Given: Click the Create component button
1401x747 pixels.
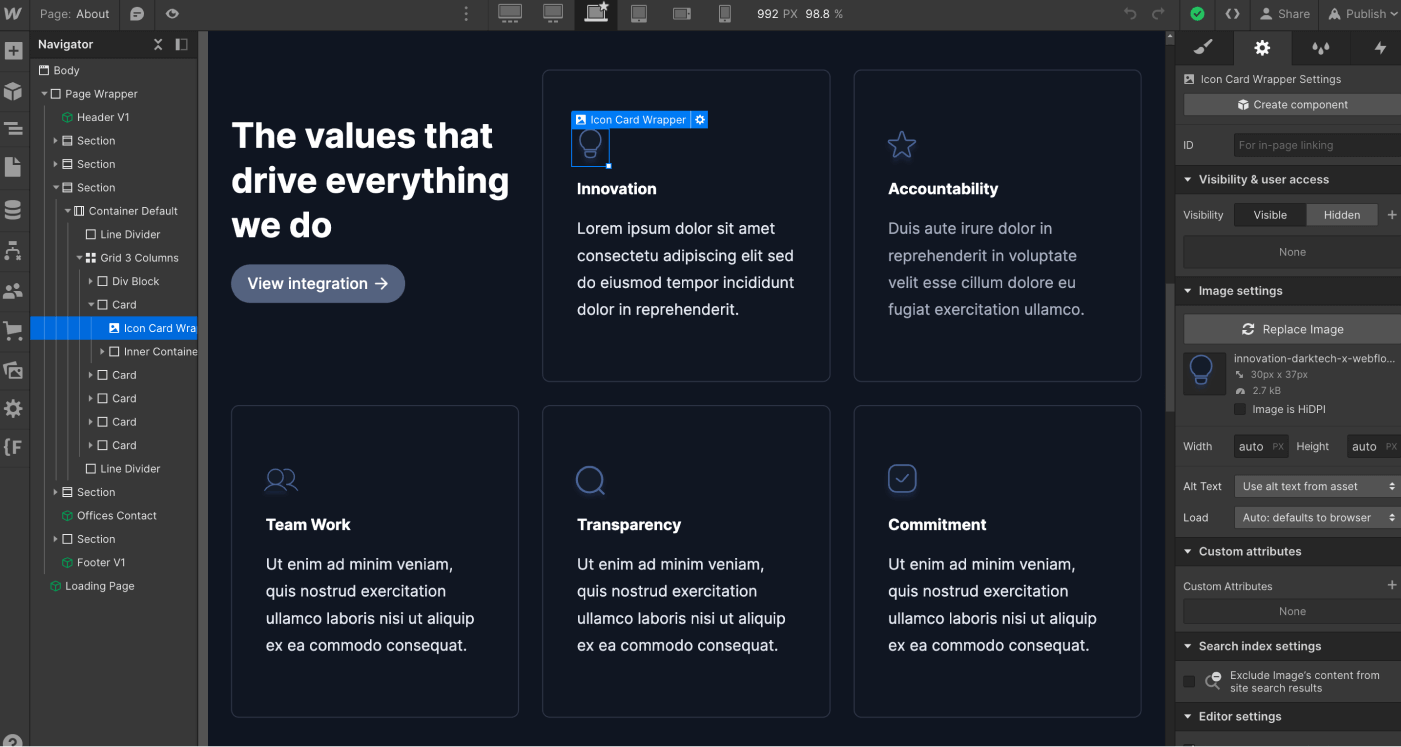Looking at the screenshot, I should coord(1291,104).
